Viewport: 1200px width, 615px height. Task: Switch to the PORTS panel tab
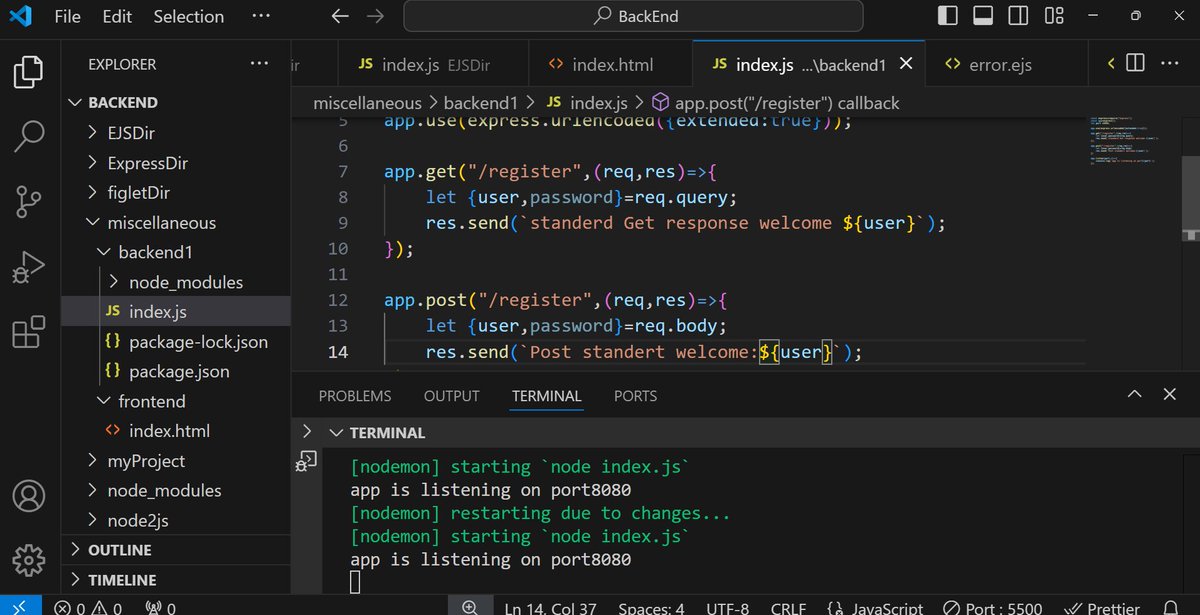(x=635, y=396)
